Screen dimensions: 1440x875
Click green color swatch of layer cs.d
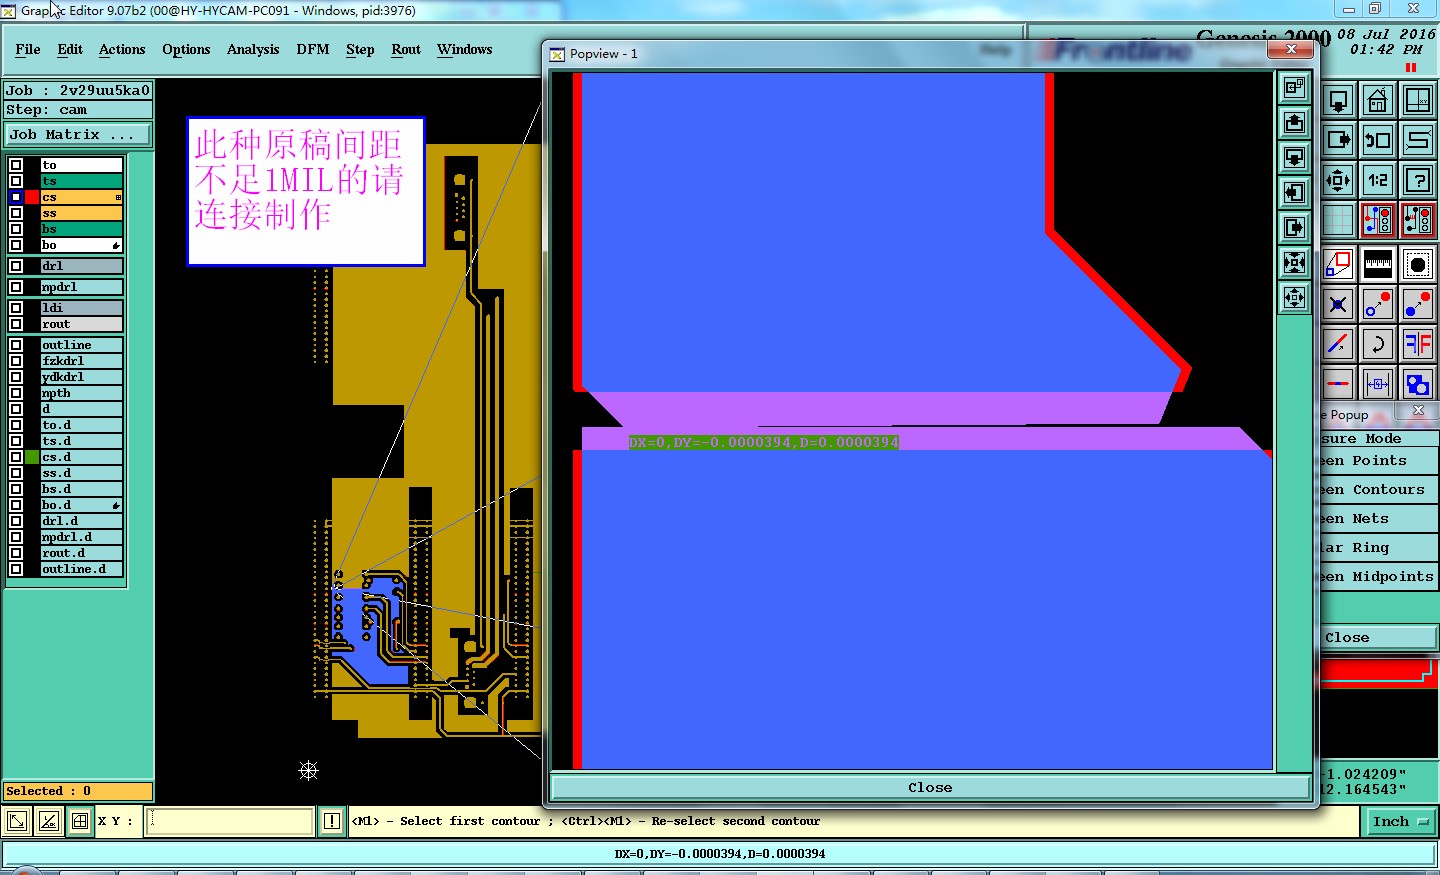click(x=32, y=457)
